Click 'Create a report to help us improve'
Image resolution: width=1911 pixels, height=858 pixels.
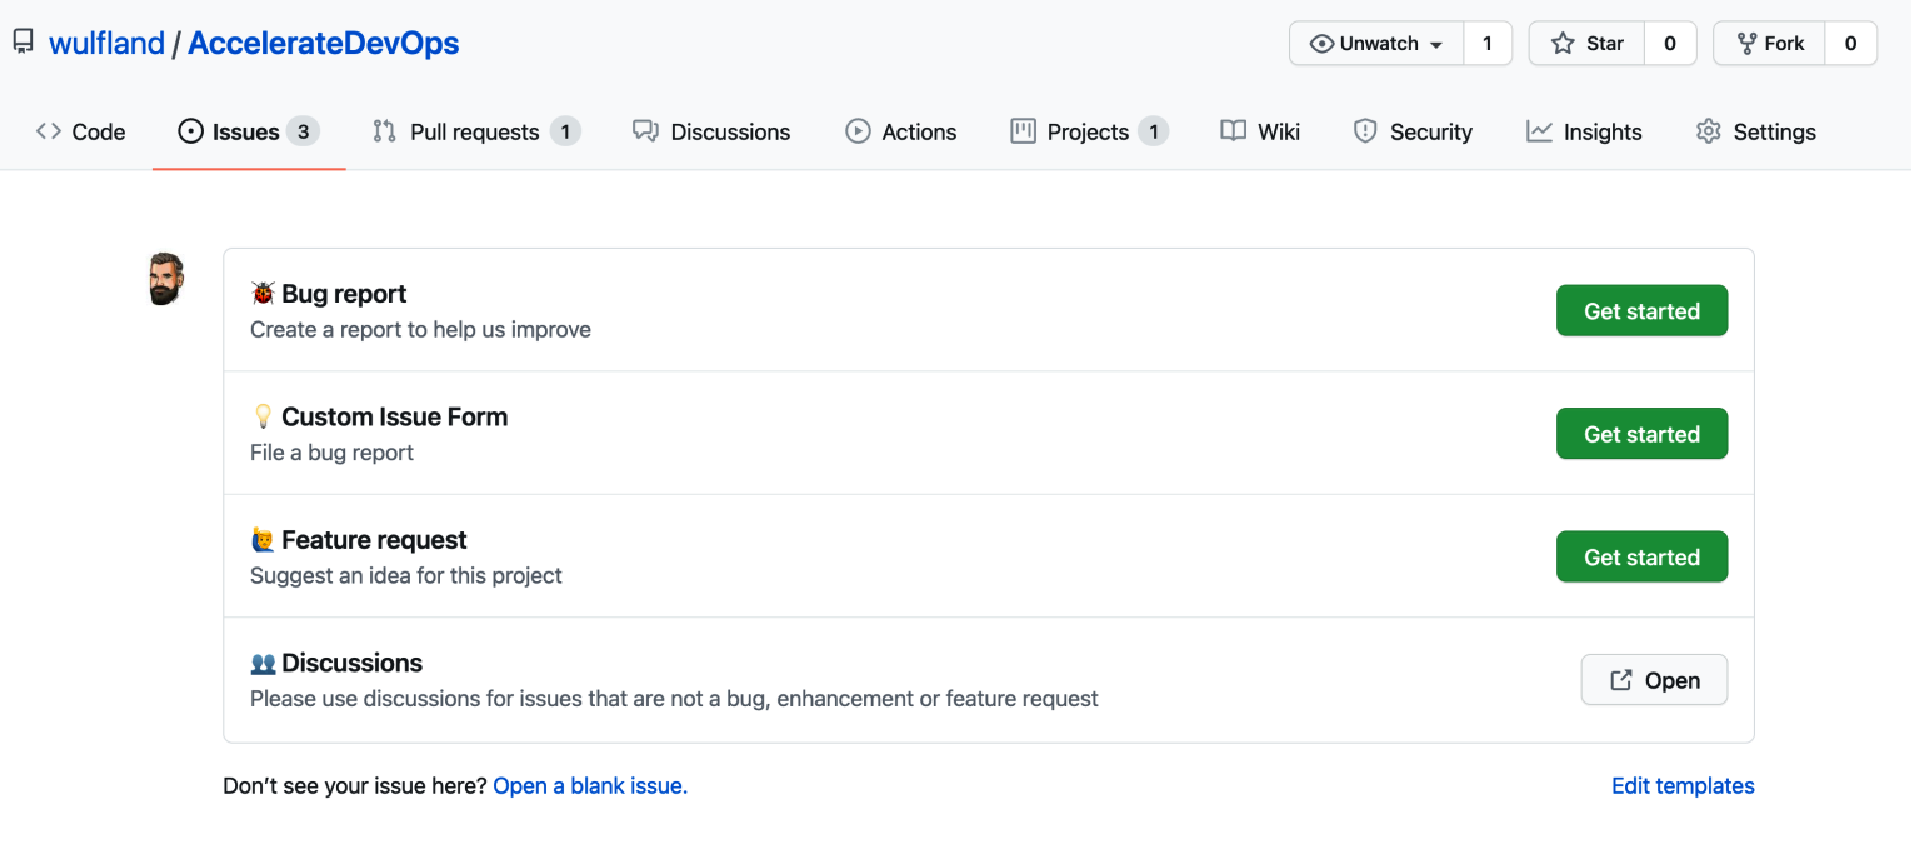coord(420,330)
